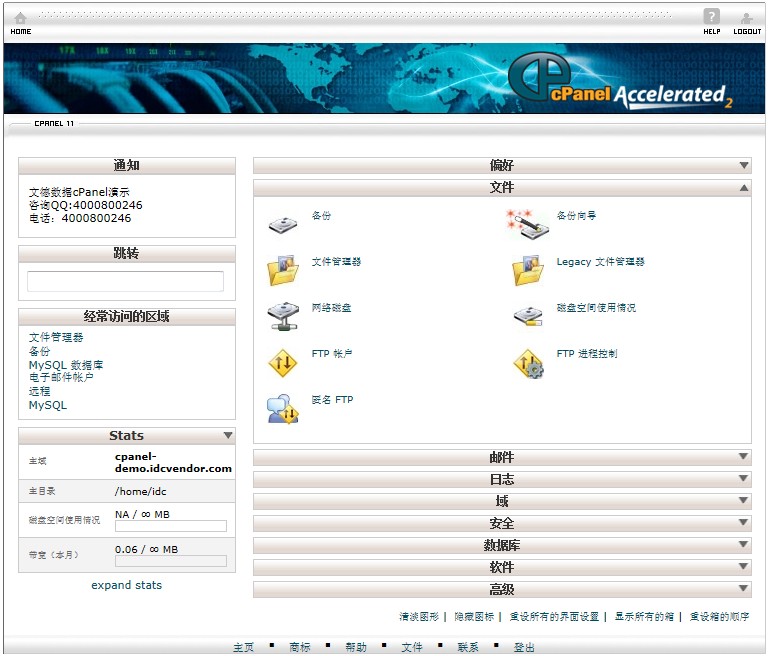Expand the 偏好 section arrow
Screen dimensions: 769x656
pyautogui.click(x=744, y=165)
